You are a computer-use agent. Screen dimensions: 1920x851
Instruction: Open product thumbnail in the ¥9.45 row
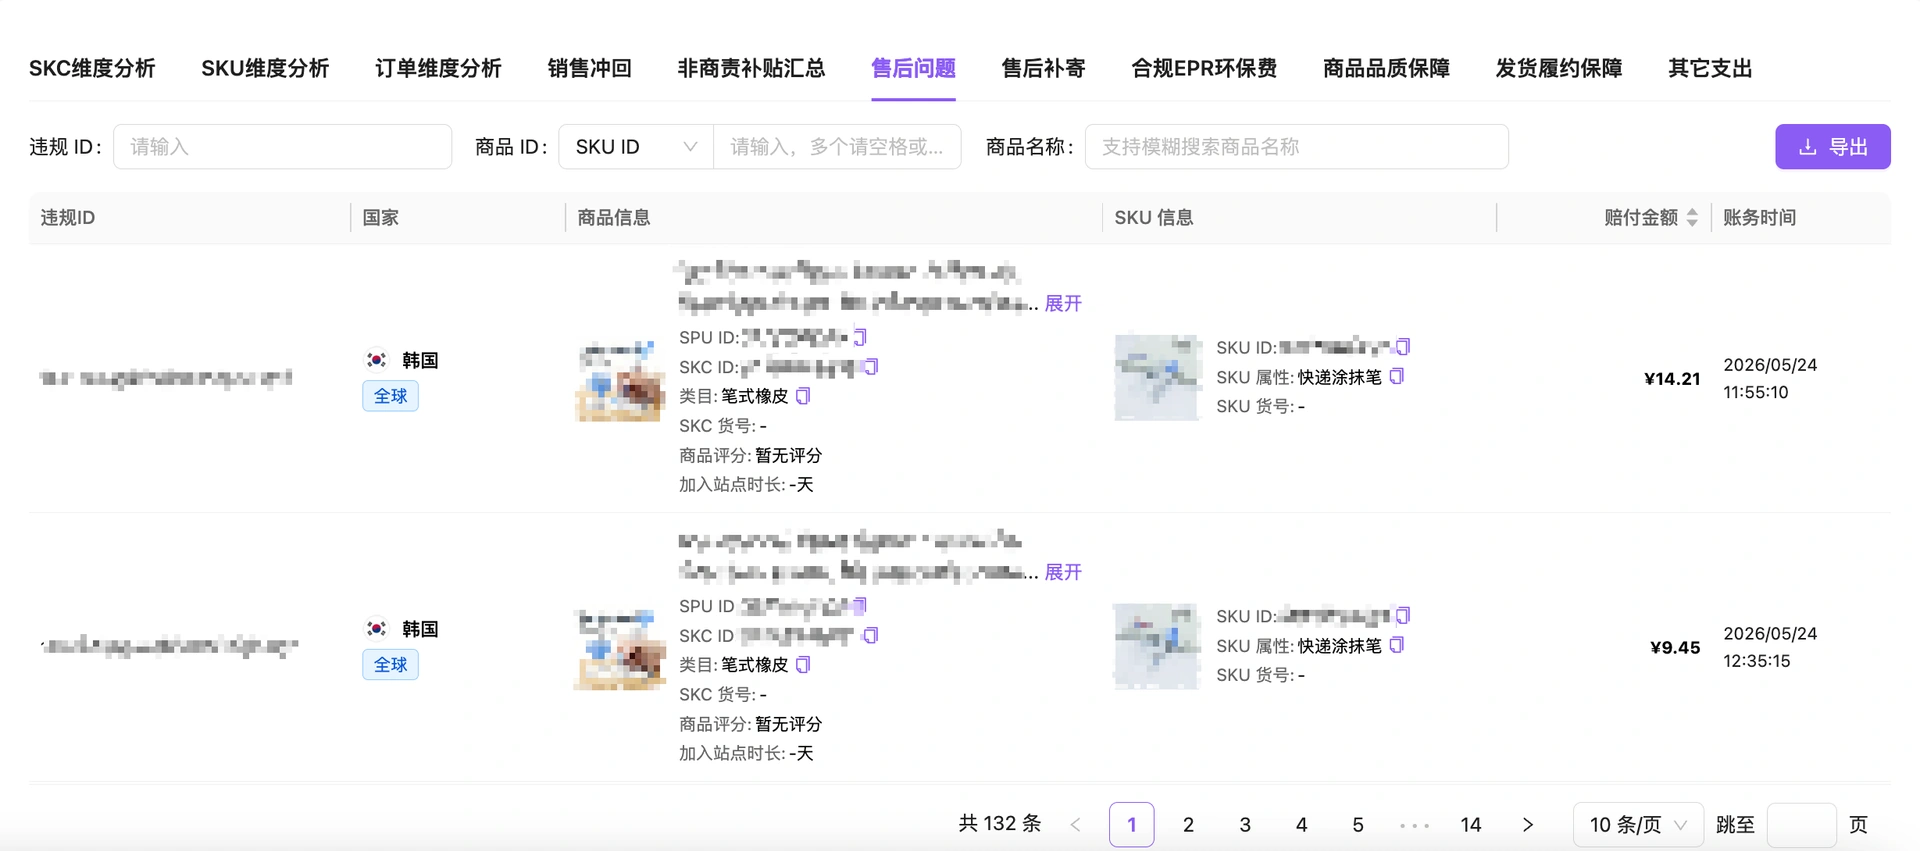(x=620, y=649)
